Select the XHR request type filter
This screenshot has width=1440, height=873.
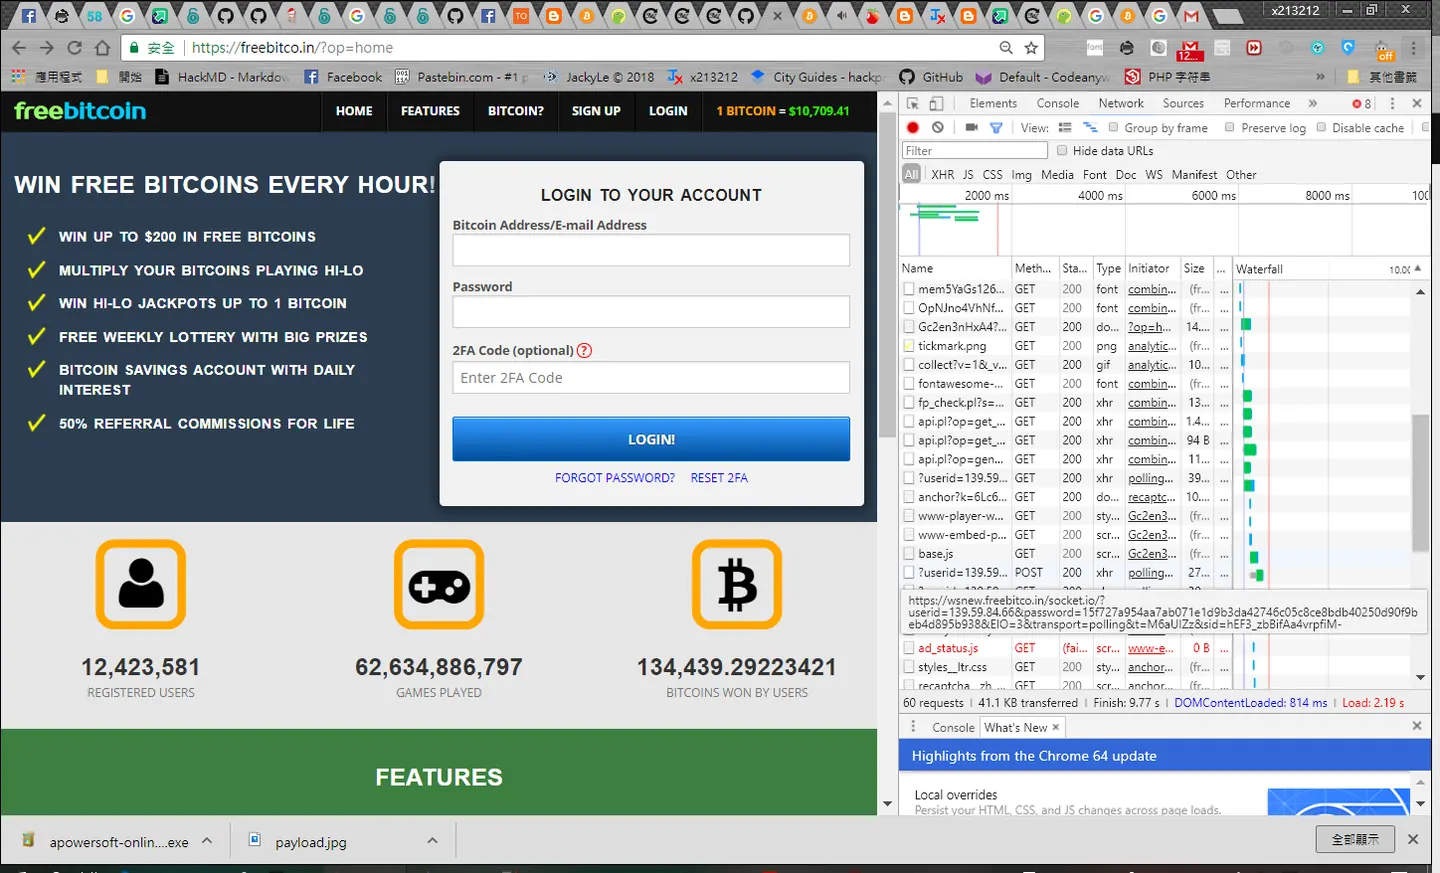[x=943, y=174]
